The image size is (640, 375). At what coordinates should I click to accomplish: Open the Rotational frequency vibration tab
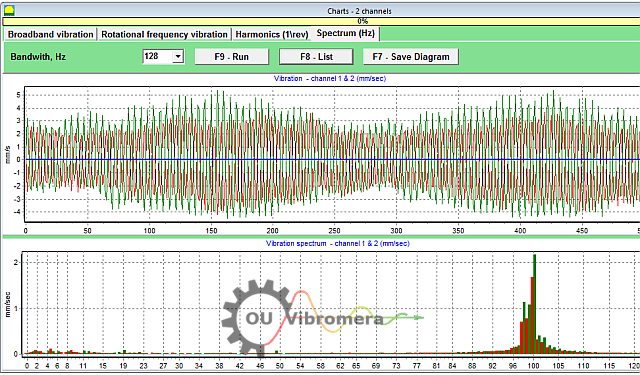click(164, 34)
